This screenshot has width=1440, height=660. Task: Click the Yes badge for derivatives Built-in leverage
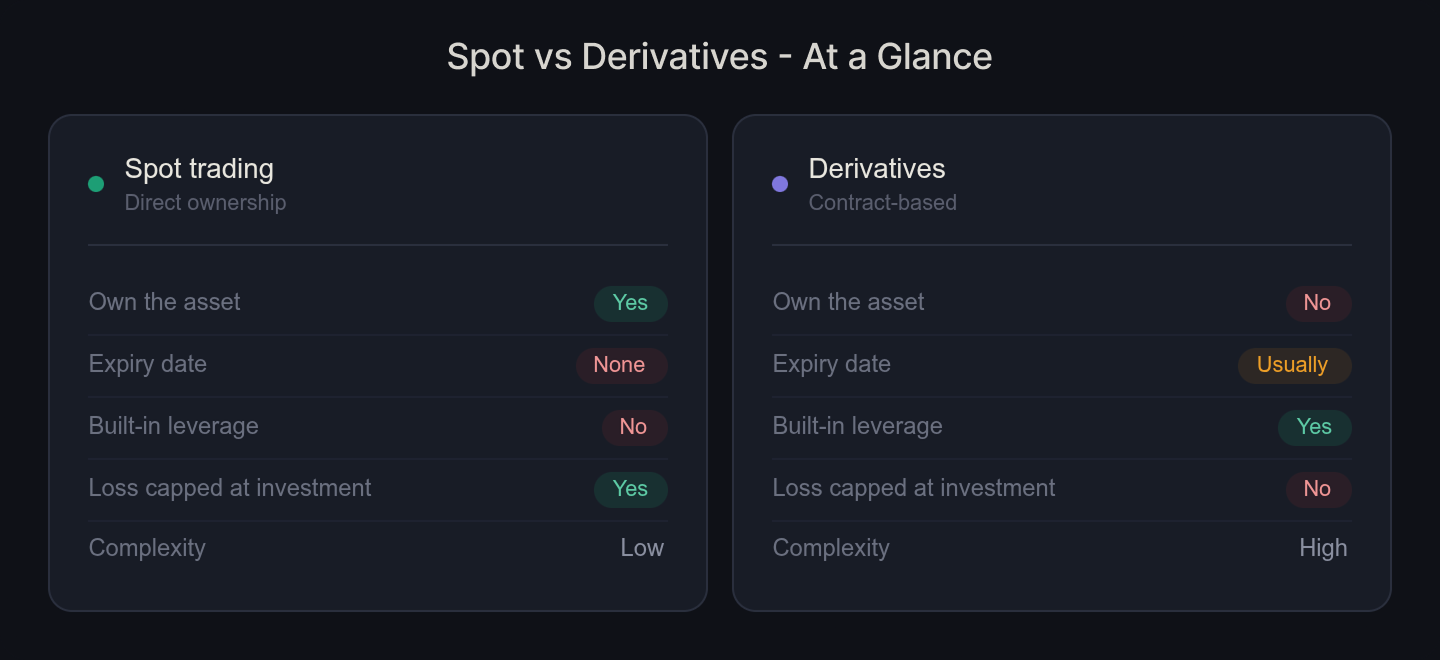pyautogui.click(x=1314, y=427)
